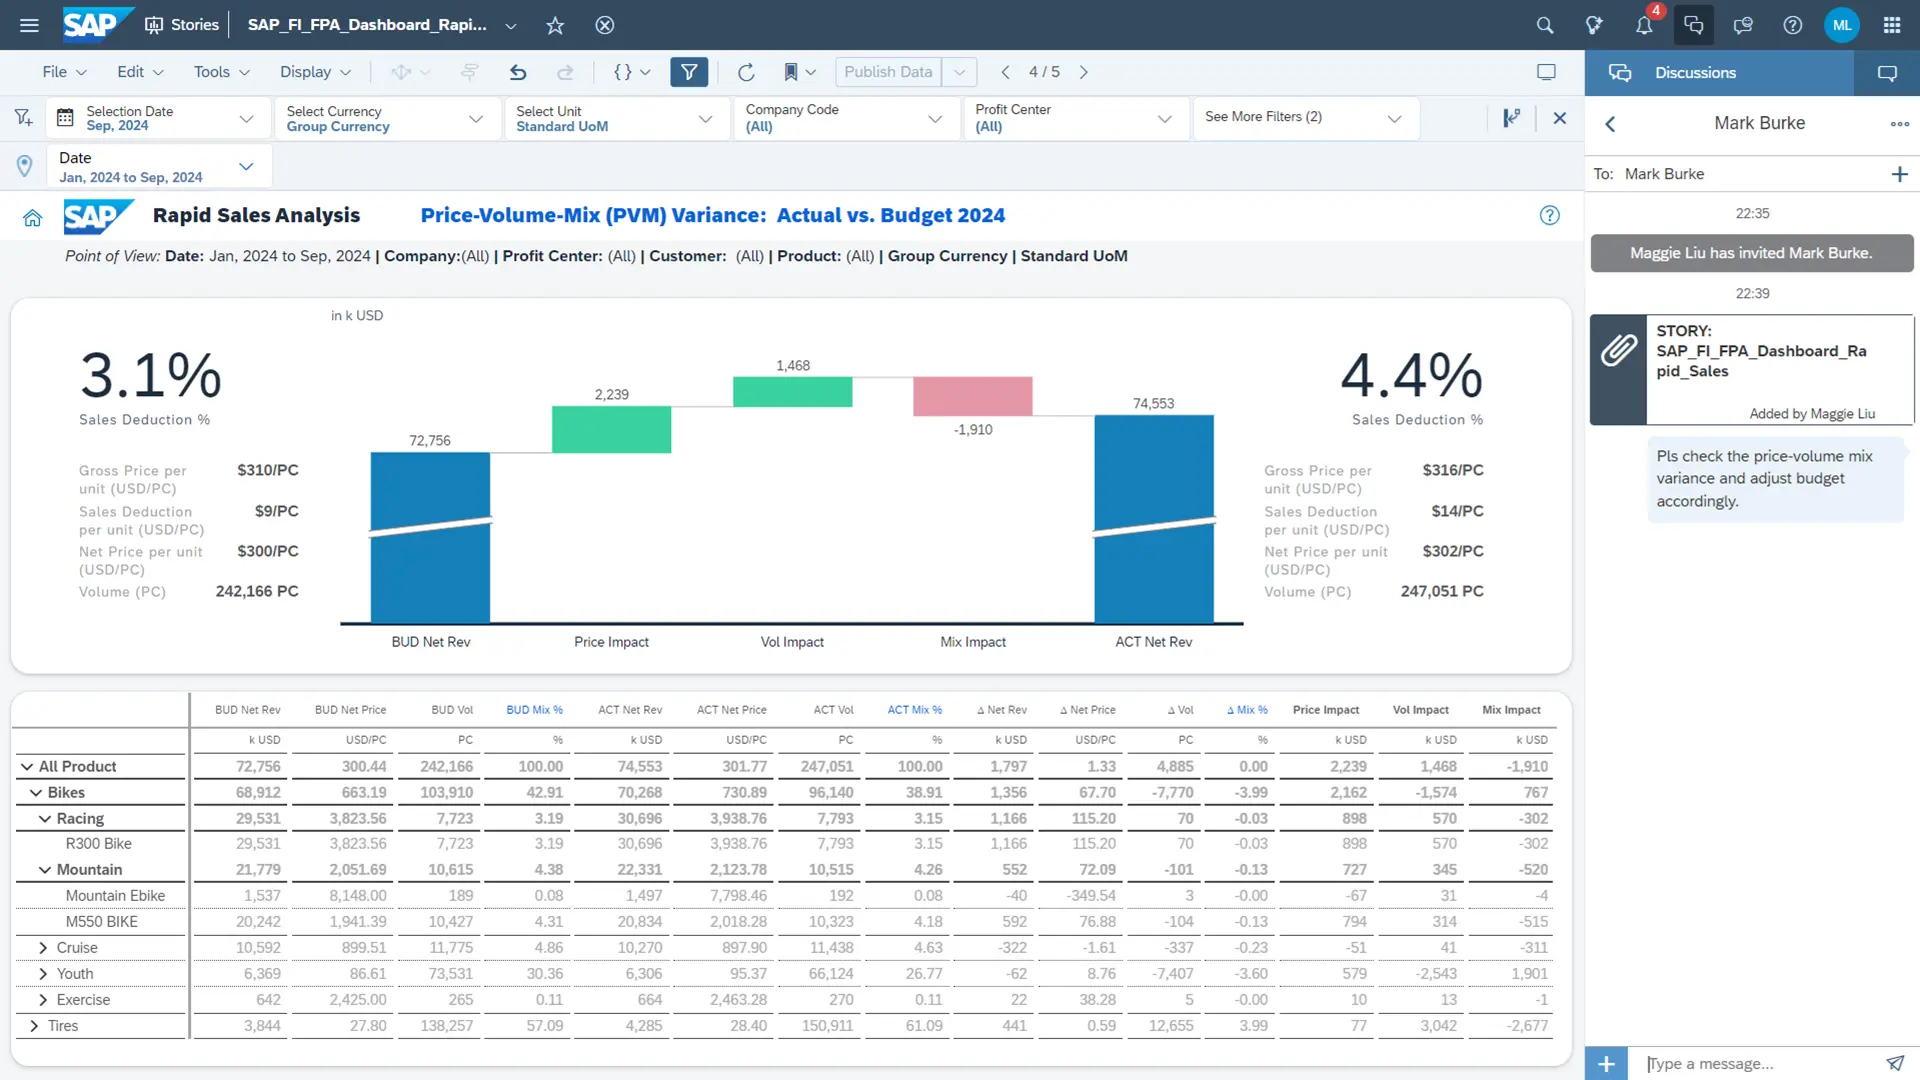Open the main hamburger menu
The height and width of the screenshot is (1080, 1920).
click(x=29, y=25)
